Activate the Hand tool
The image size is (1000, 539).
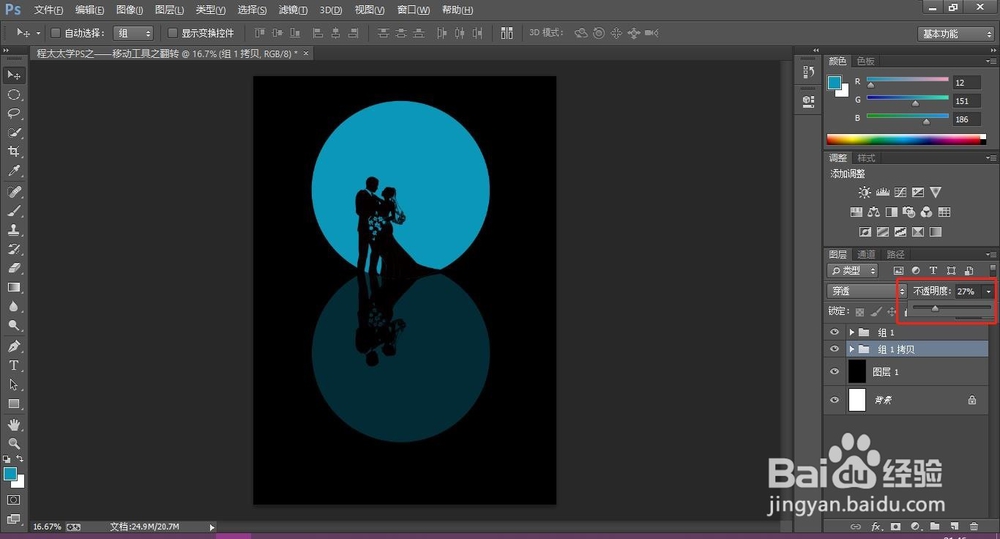(14, 424)
